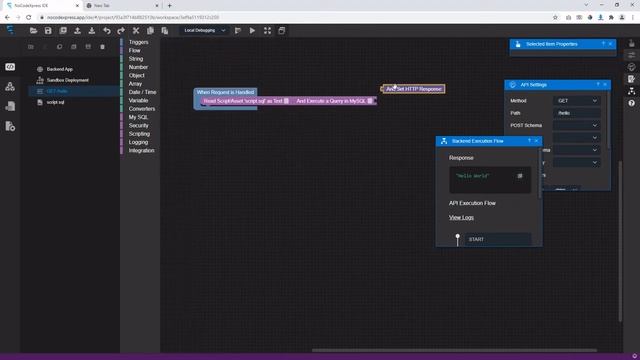The width and height of the screenshot is (640, 360).
Task: Paste with the toolbar paste icon
Action: [x=165, y=31]
